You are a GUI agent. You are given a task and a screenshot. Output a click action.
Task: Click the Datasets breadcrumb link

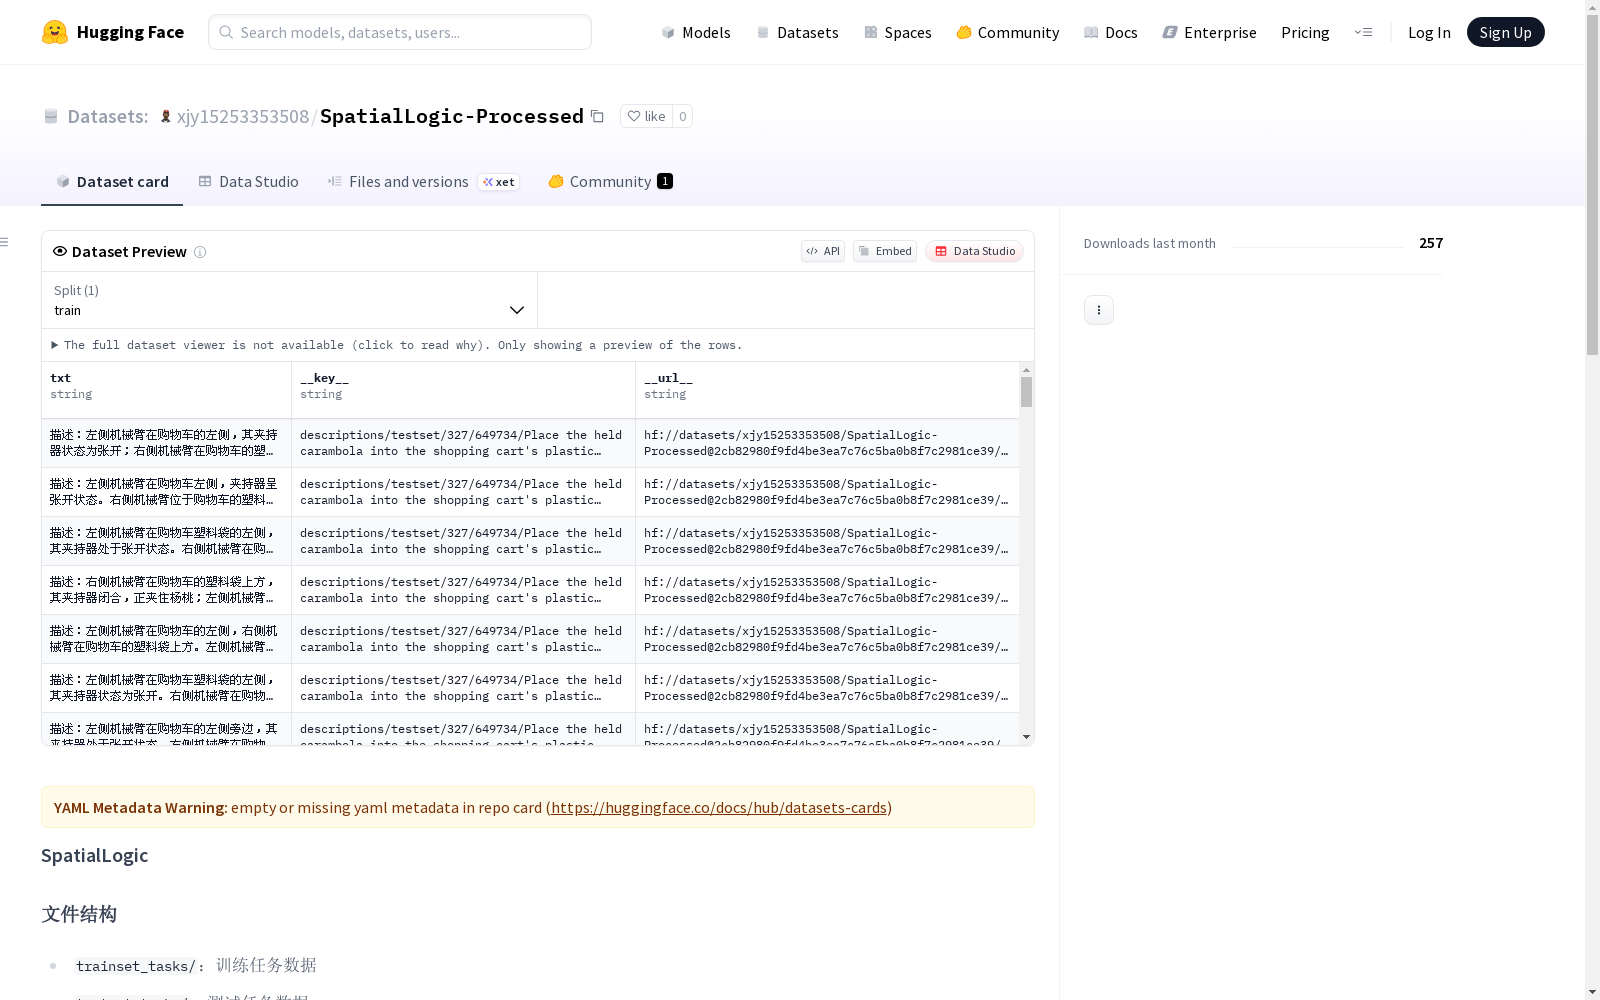108,116
